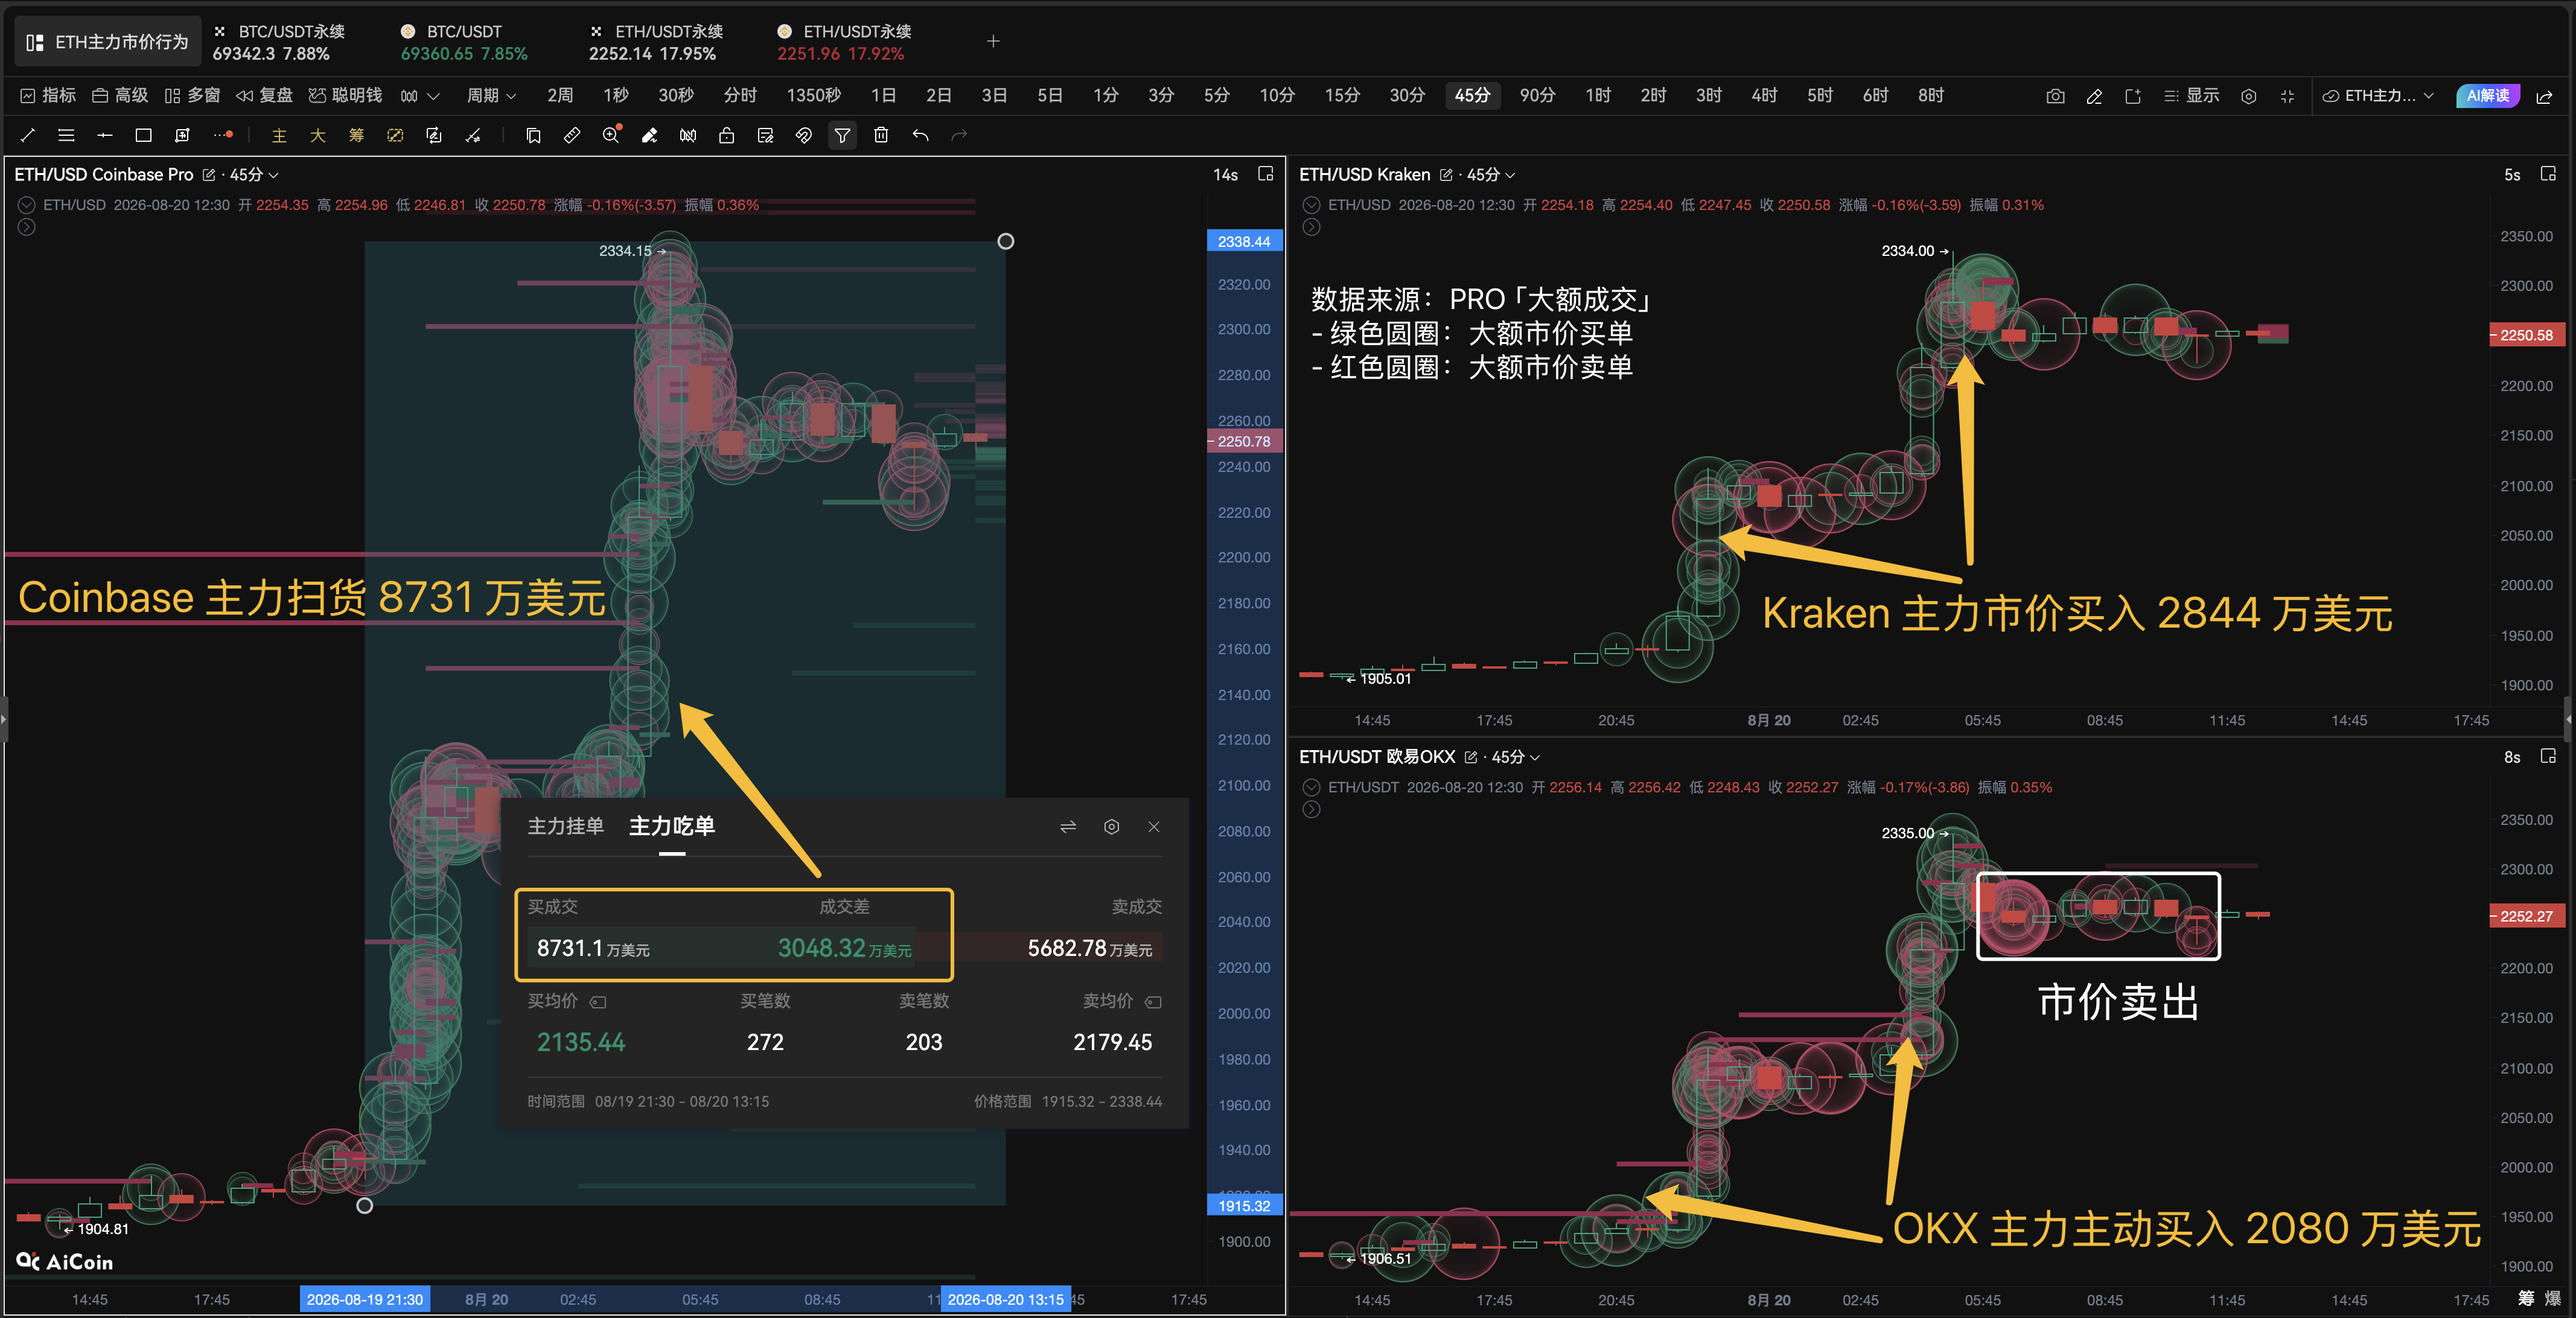
Task: Select the ETH主力市价行为 layout tab
Action: pos(107,42)
